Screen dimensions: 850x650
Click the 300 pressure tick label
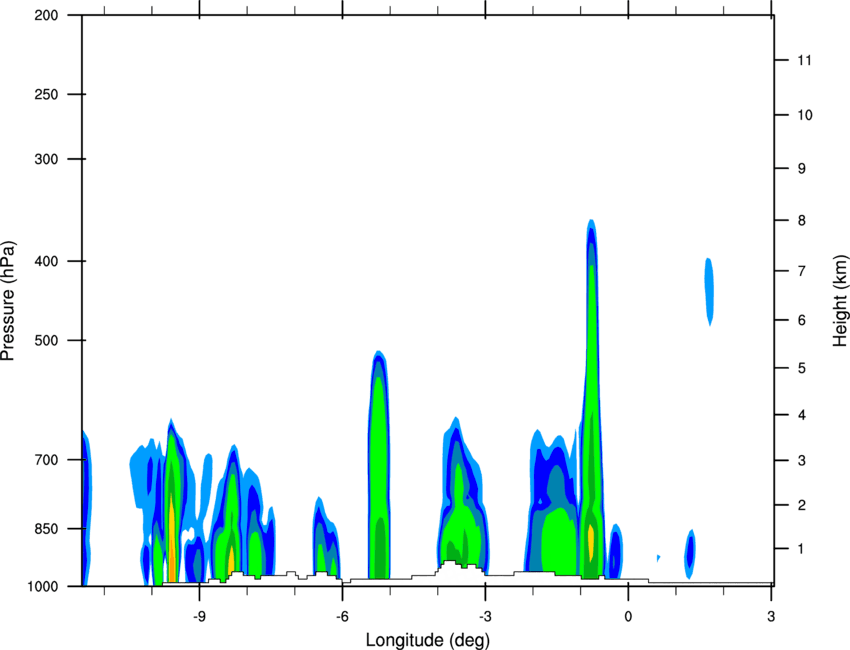pos(47,159)
